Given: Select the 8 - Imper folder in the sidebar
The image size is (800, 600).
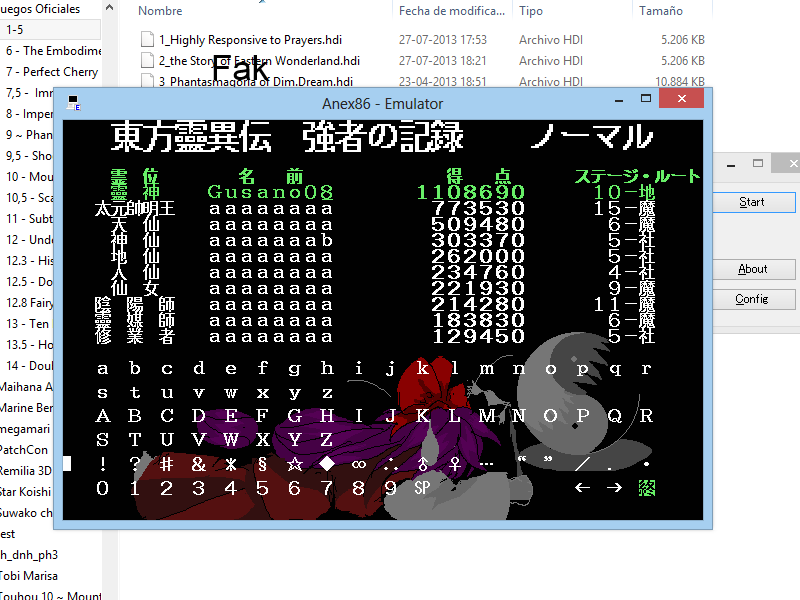Looking at the screenshot, I should [29, 113].
